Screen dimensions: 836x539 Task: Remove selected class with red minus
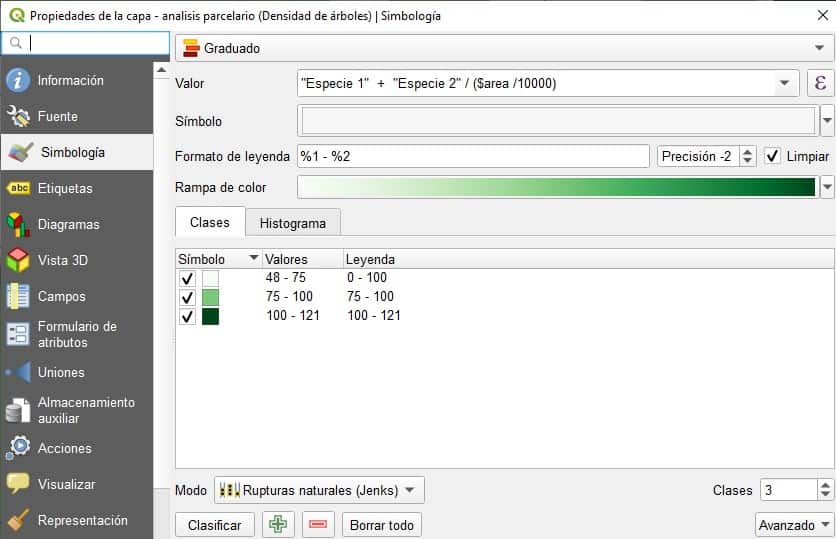(x=318, y=525)
